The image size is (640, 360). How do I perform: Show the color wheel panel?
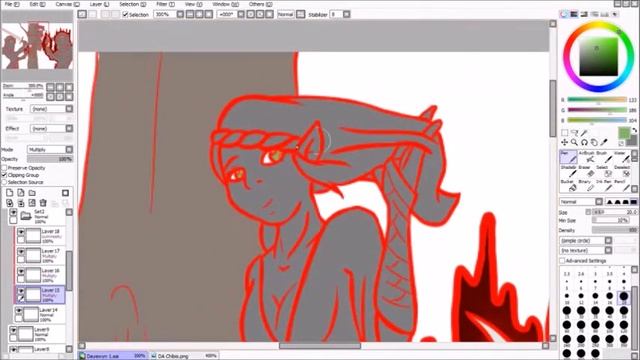564,14
